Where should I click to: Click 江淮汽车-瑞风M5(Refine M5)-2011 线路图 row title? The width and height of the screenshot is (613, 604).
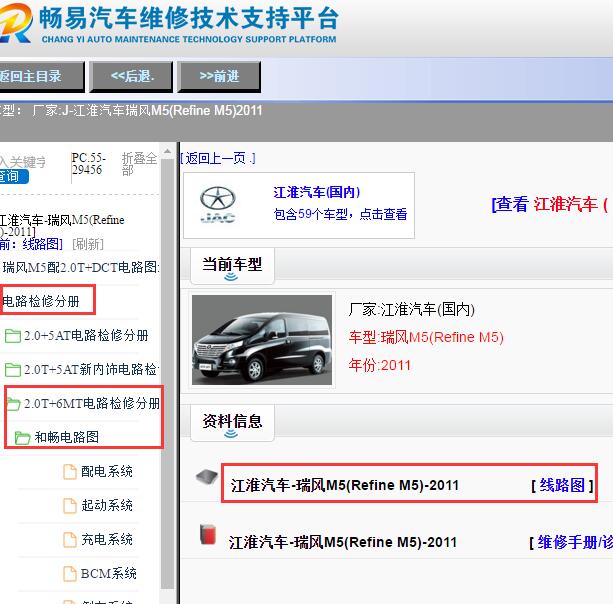pyautogui.click(x=344, y=485)
